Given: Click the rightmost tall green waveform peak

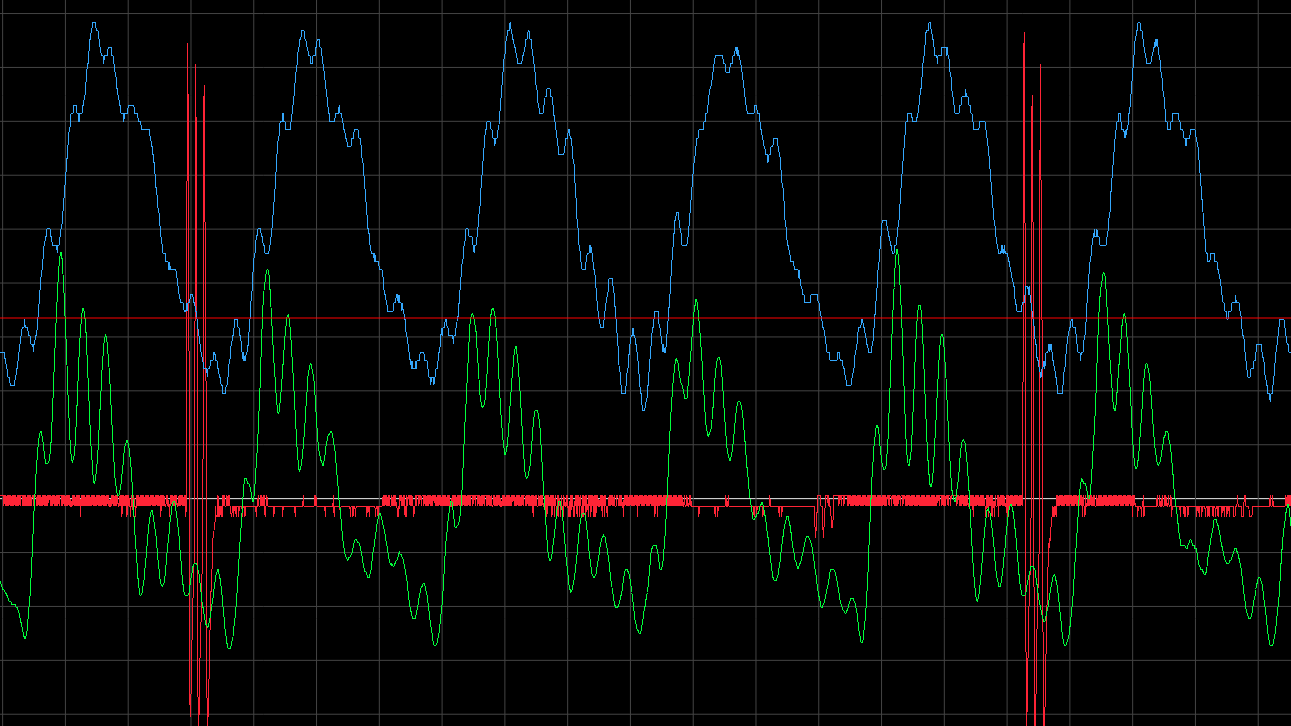Looking at the screenshot, I should click(x=1103, y=275).
